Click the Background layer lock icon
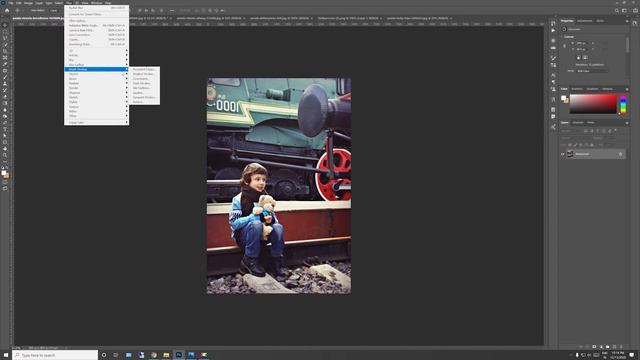 [620, 154]
